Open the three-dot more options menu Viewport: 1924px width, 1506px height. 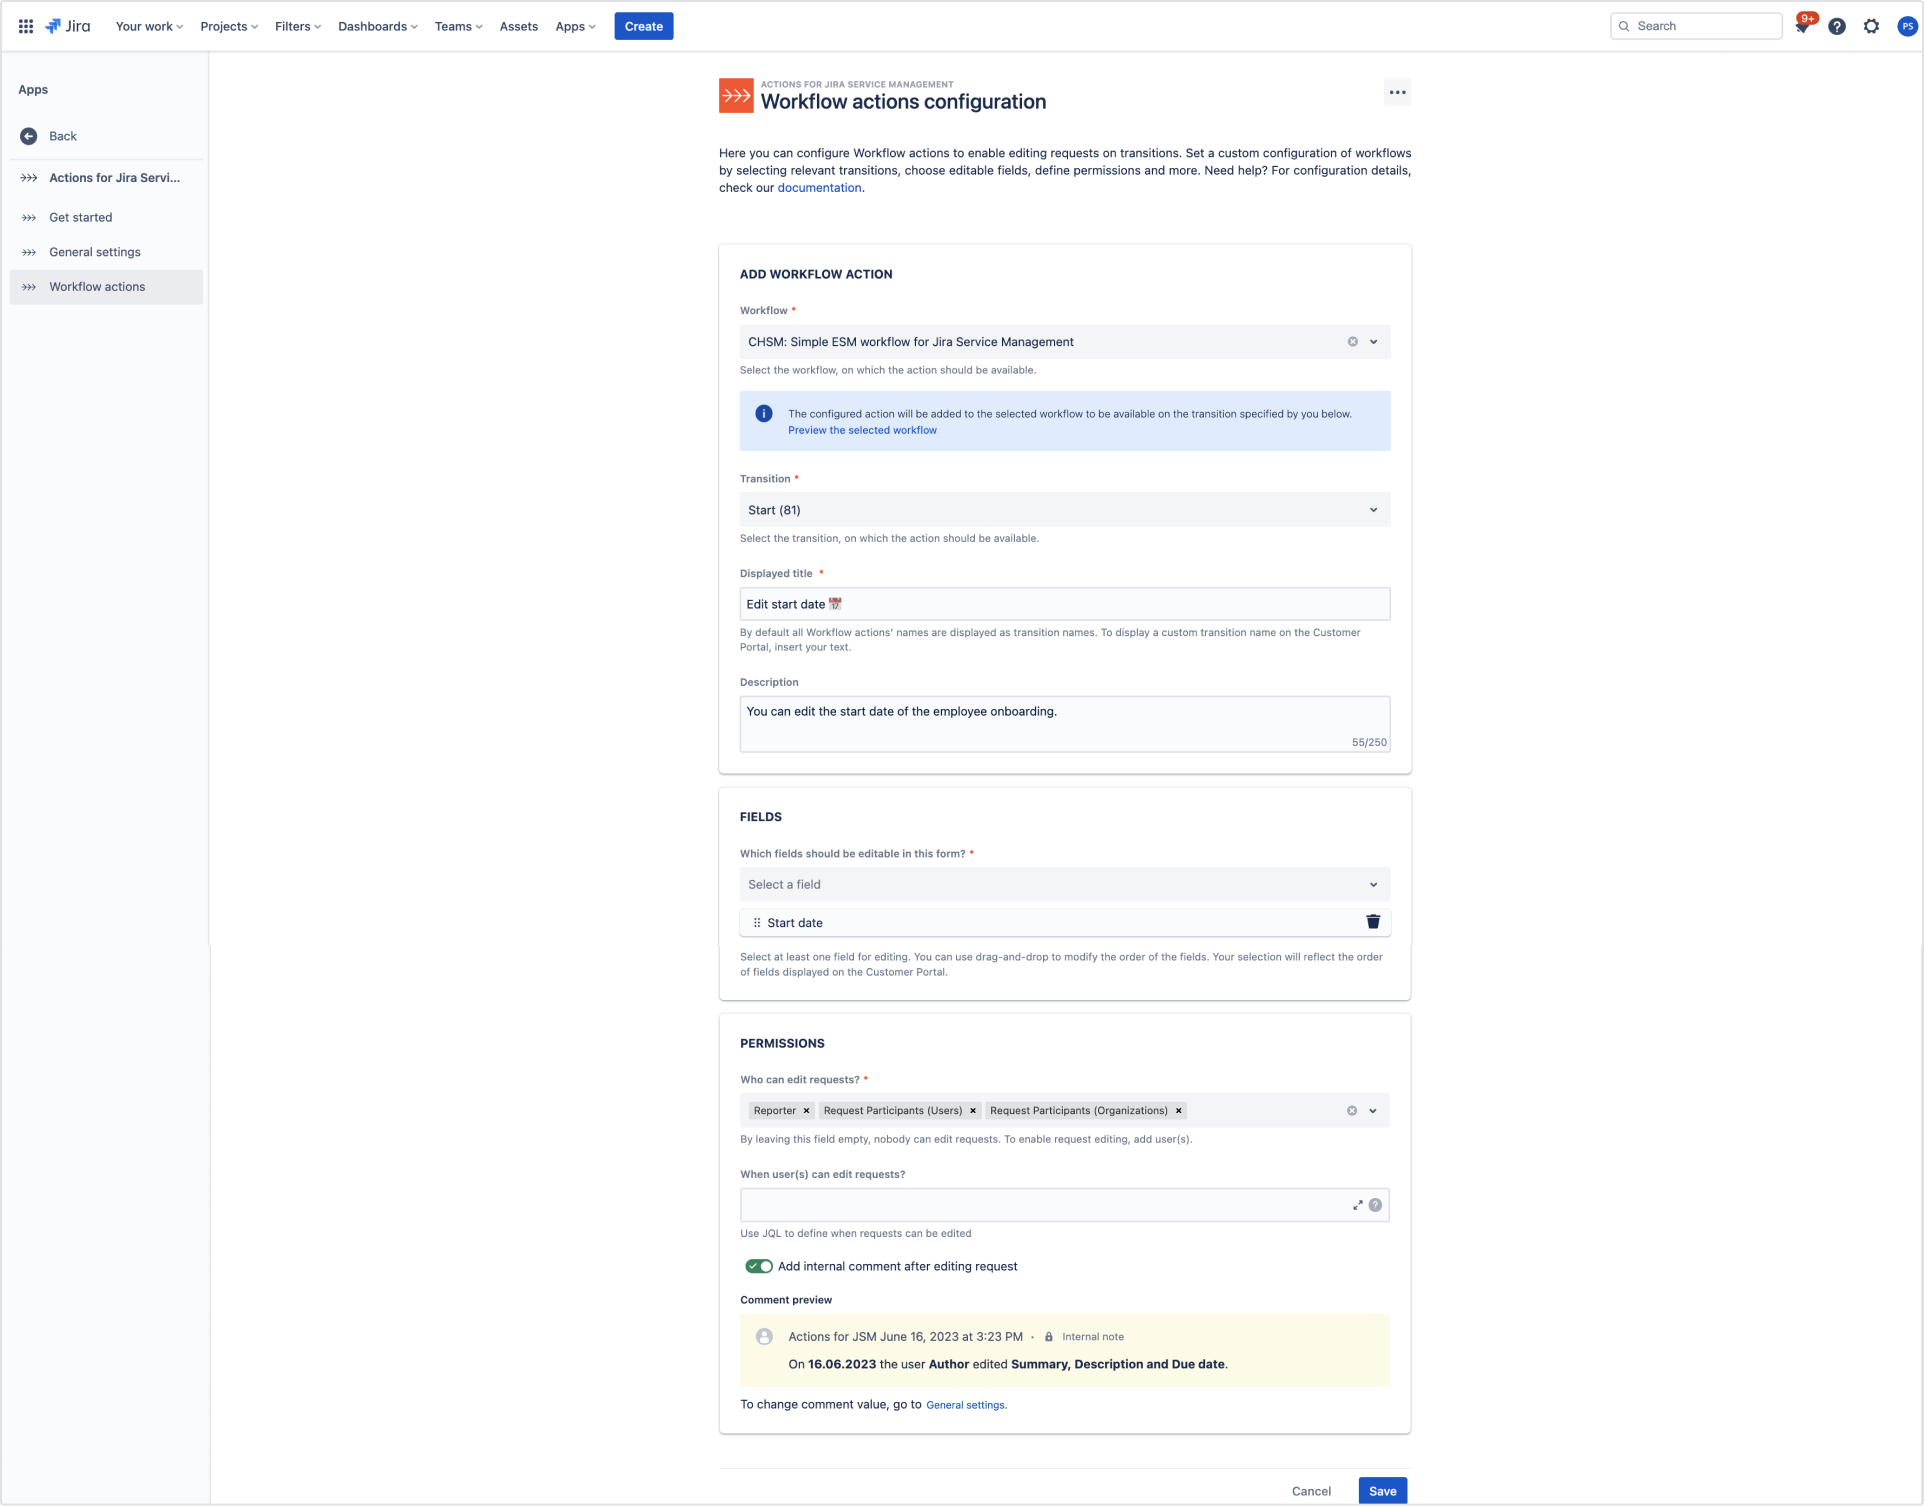click(x=1398, y=92)
